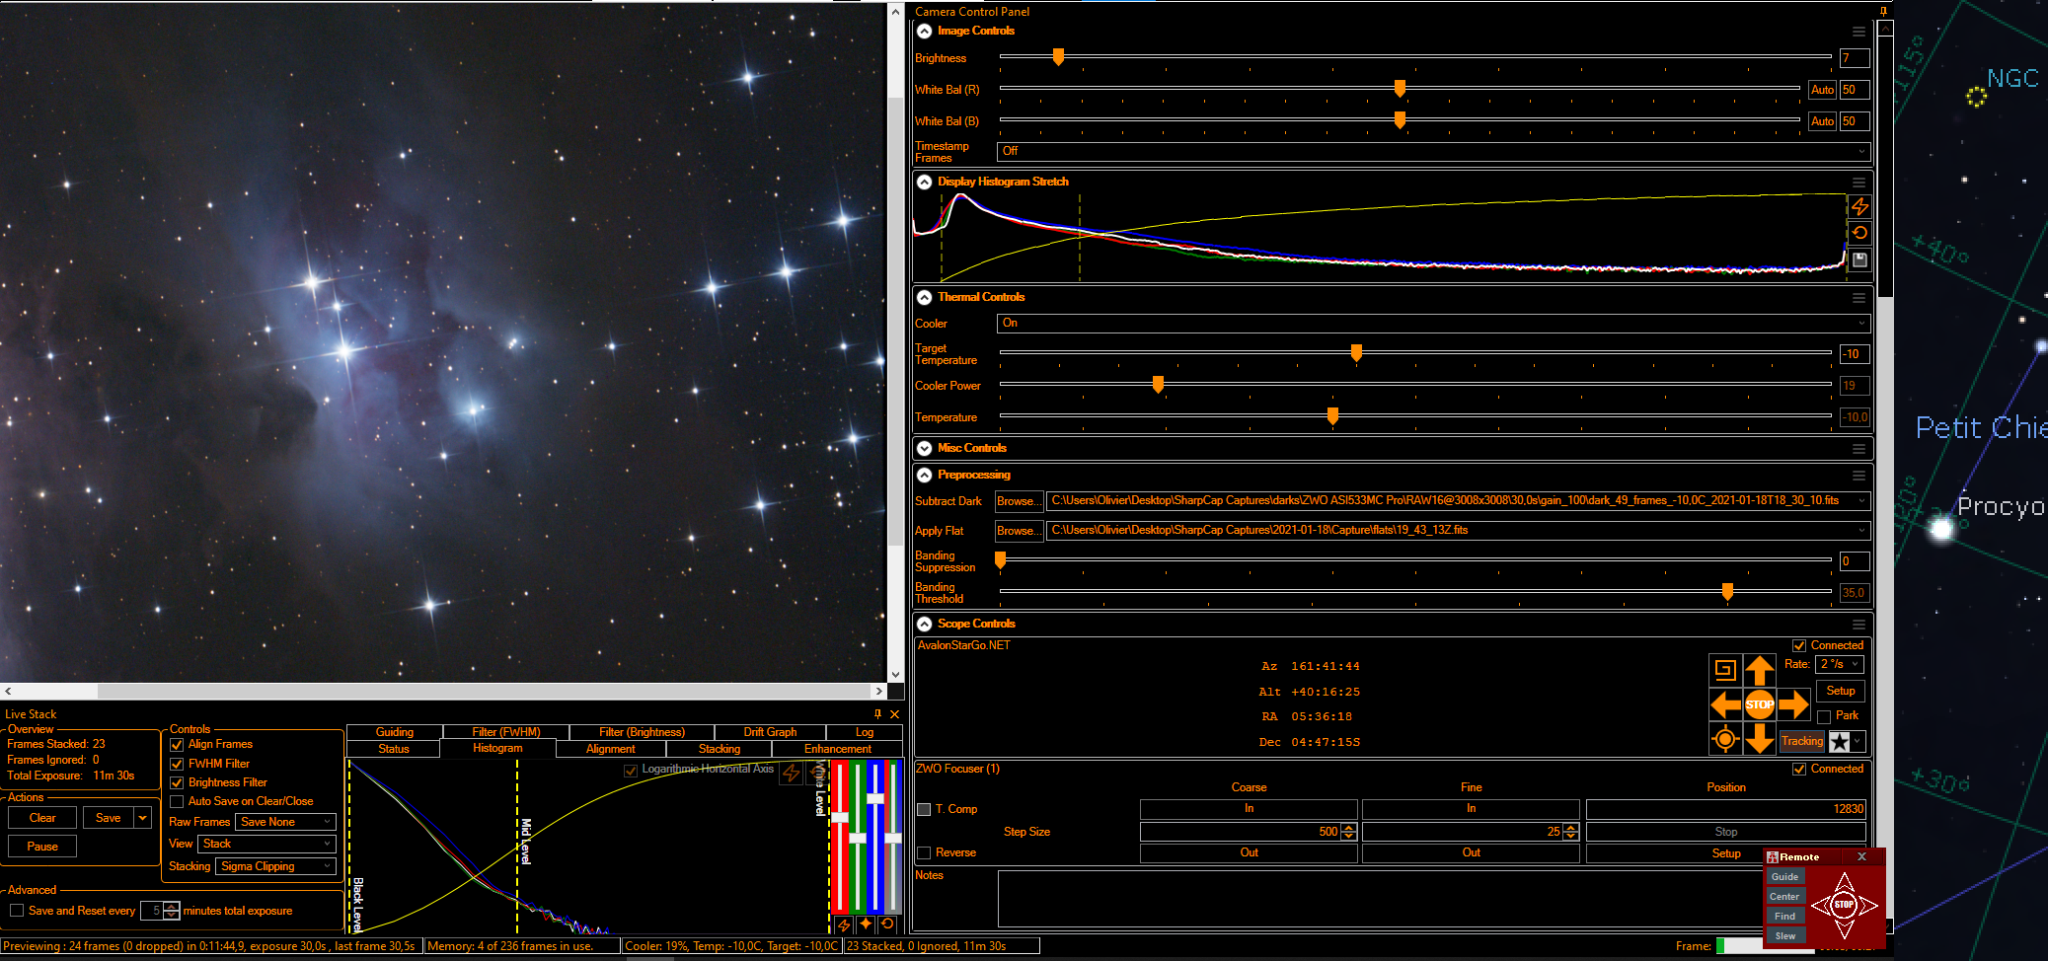Screen dimensions: 2048x961
Task: Click the spiral search icon in Scope Controls
Action: point(1725,670)
